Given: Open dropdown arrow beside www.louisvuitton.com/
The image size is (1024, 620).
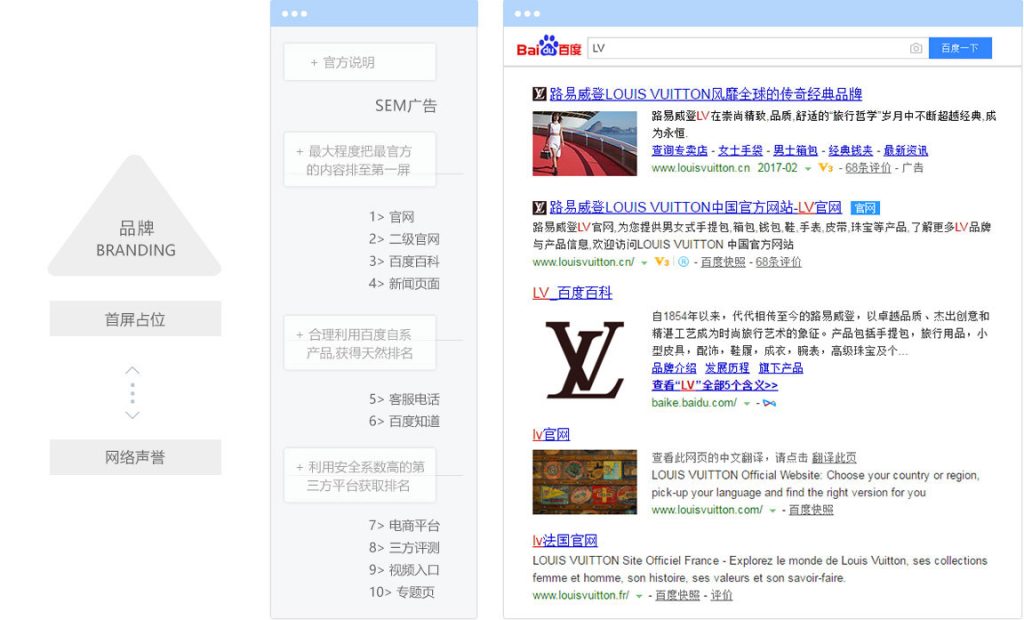Looking at the screenshot, I should tap(772, 511).
